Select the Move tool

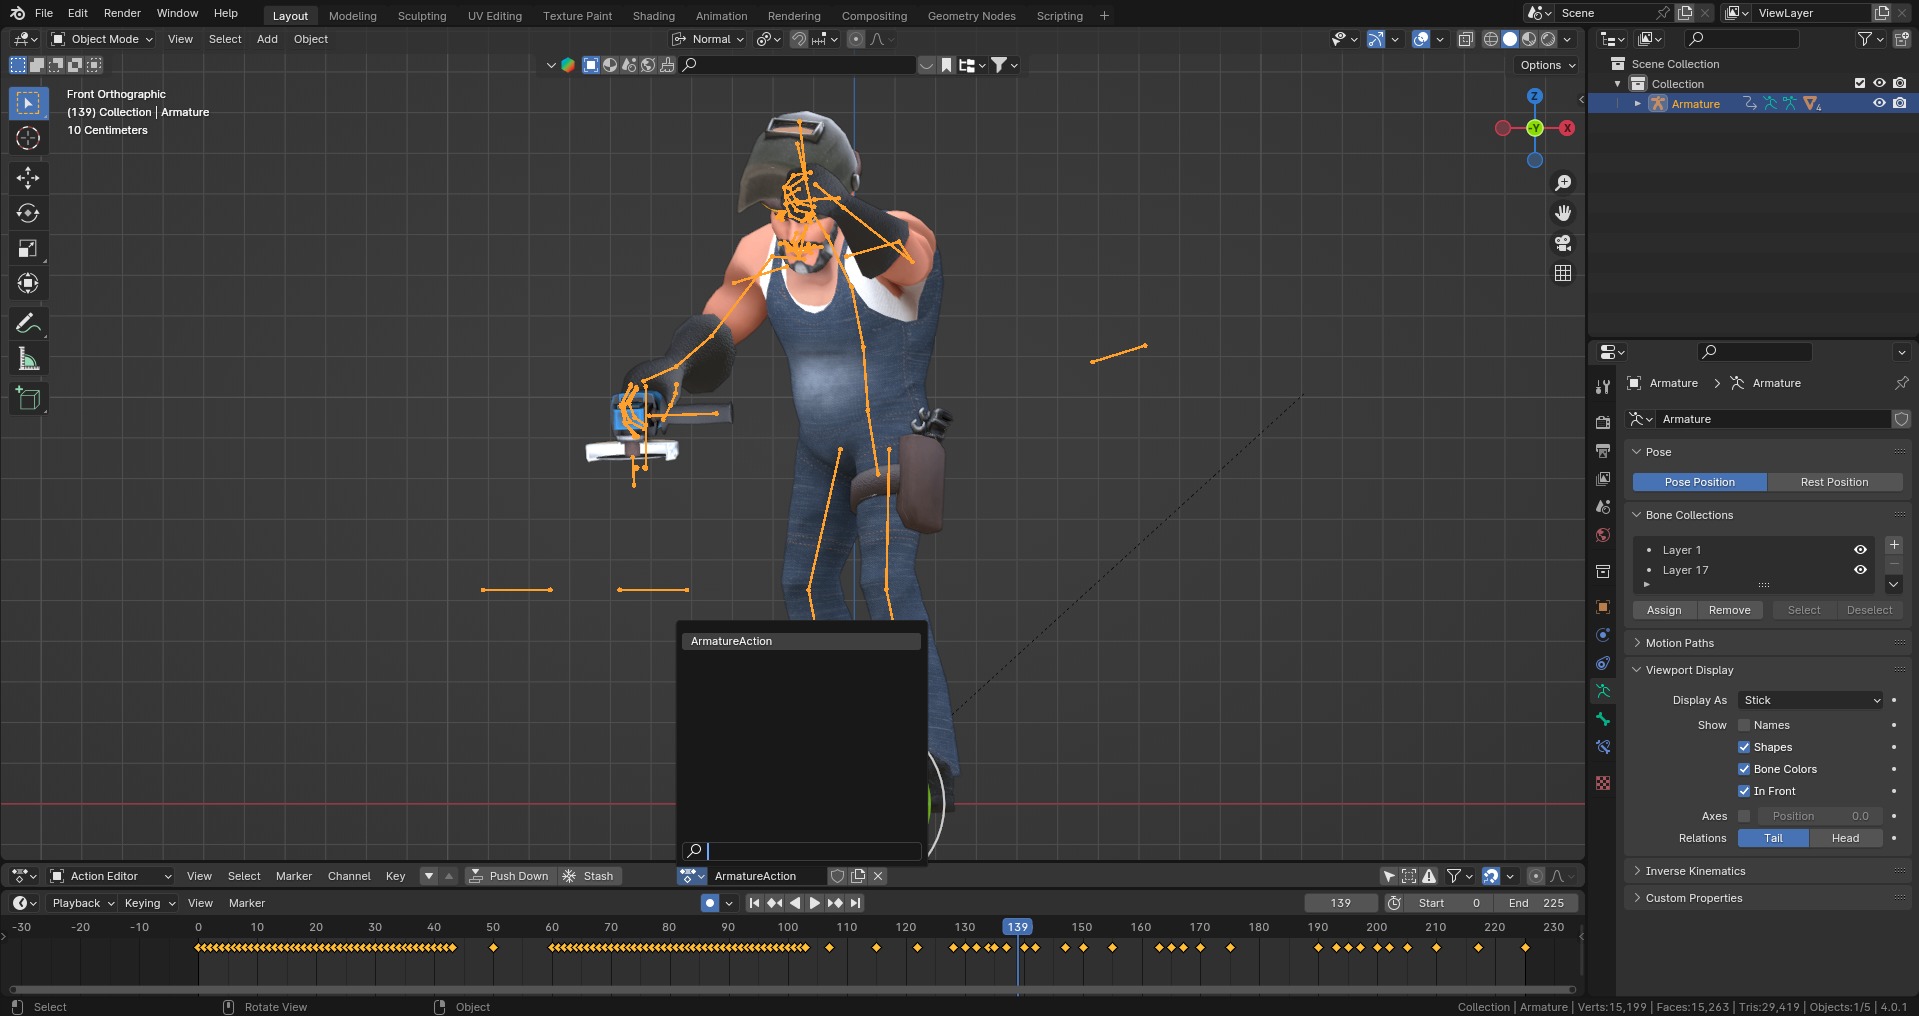click(x=28, y=178)
